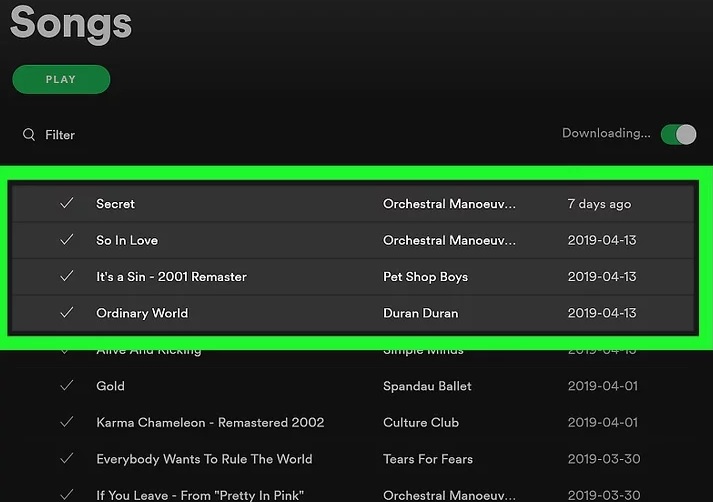Viewport: 713px width, 502px height.
Task: Open Orchestral Manoeuv... artist in If You Leave row
Action: coord(449,495)
